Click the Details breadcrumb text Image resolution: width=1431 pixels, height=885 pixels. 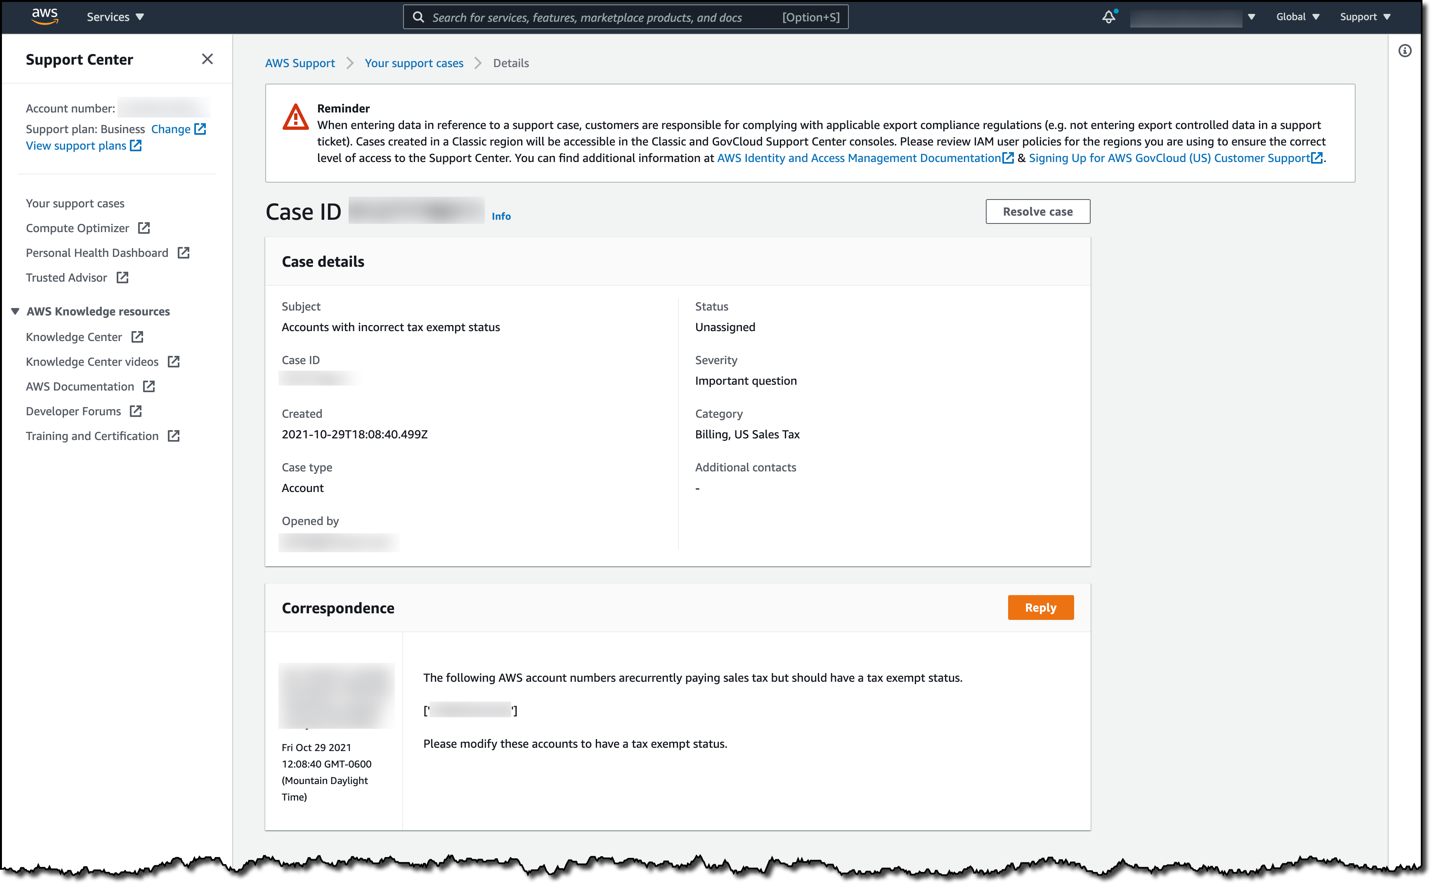[511, 63]
